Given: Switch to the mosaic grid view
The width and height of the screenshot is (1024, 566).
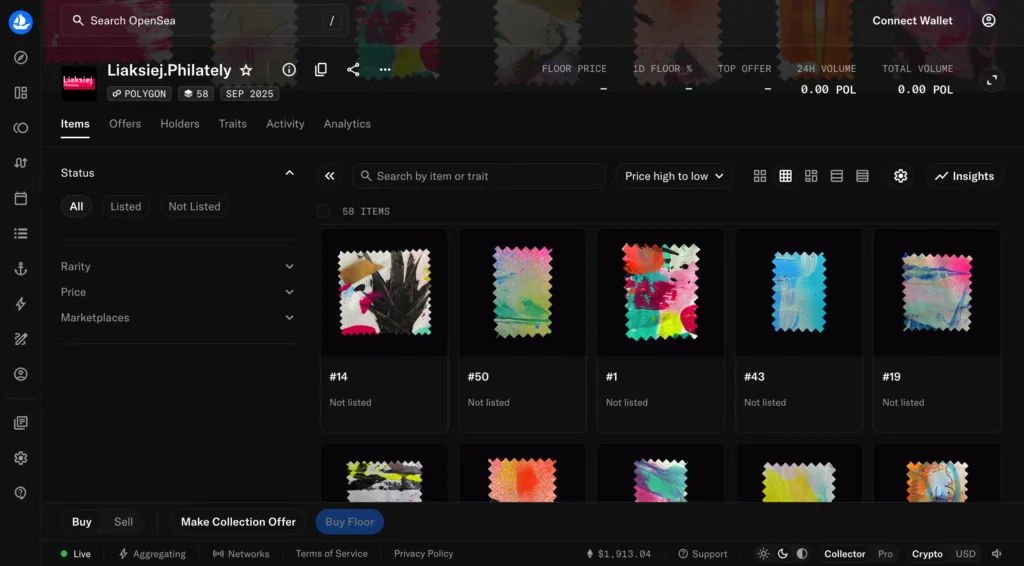Looking at the screenshot, I should (x=811, y=176).
